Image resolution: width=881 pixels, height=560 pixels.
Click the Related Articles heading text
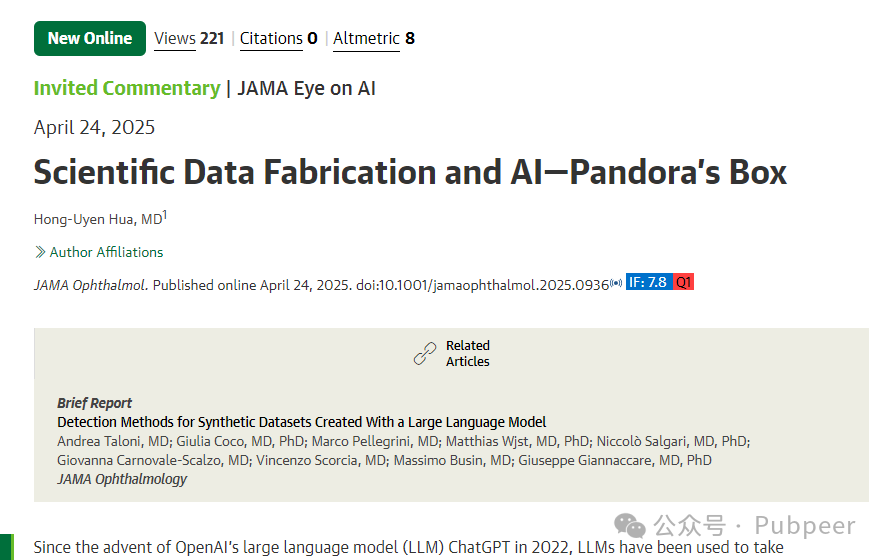coord(468,353)
